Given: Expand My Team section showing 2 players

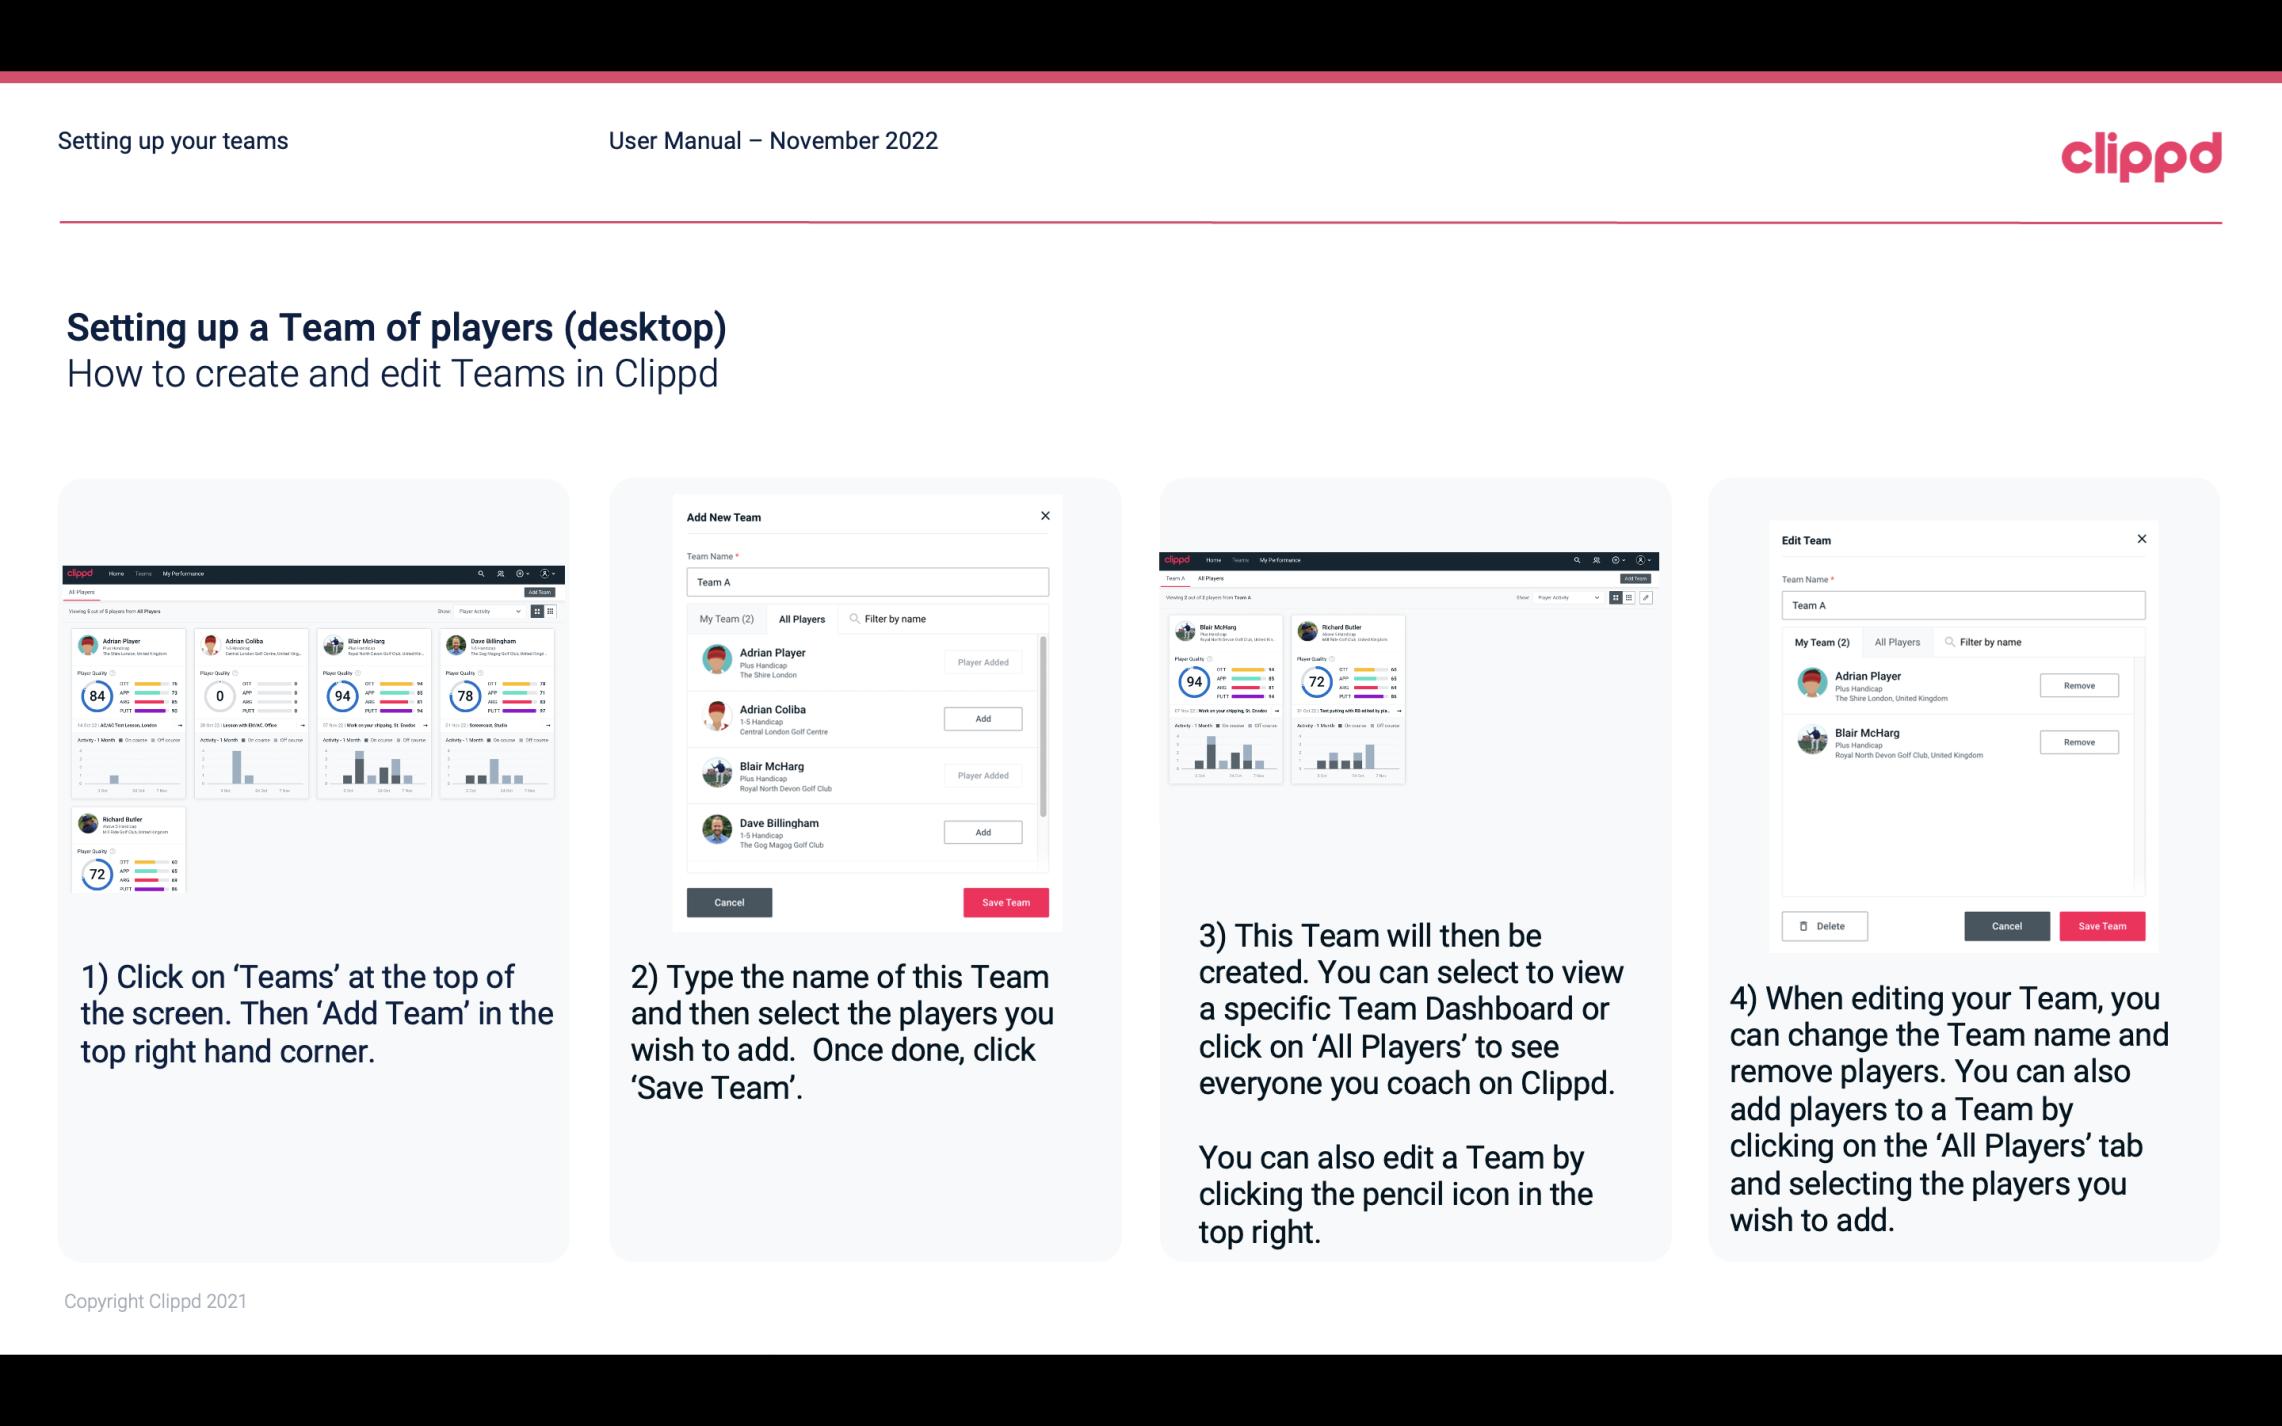Looking at the screenshot, I should (726, 619).
